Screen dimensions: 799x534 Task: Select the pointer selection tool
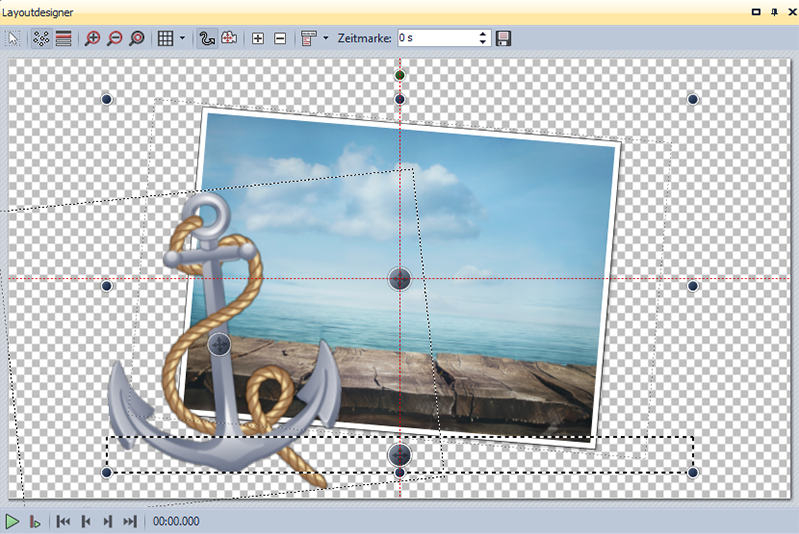click(x=14, y=38)
